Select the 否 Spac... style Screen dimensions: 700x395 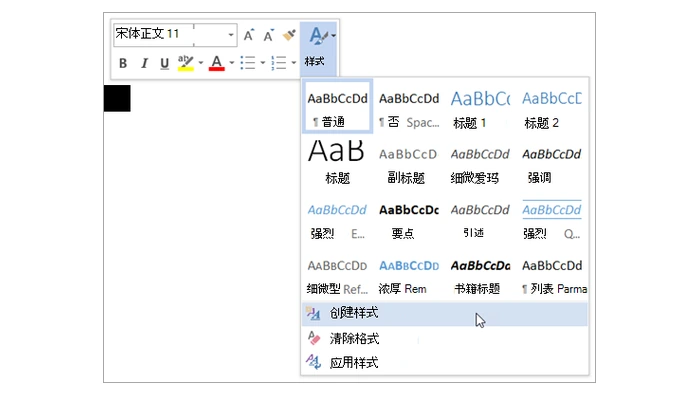click(x=409, y=108)
